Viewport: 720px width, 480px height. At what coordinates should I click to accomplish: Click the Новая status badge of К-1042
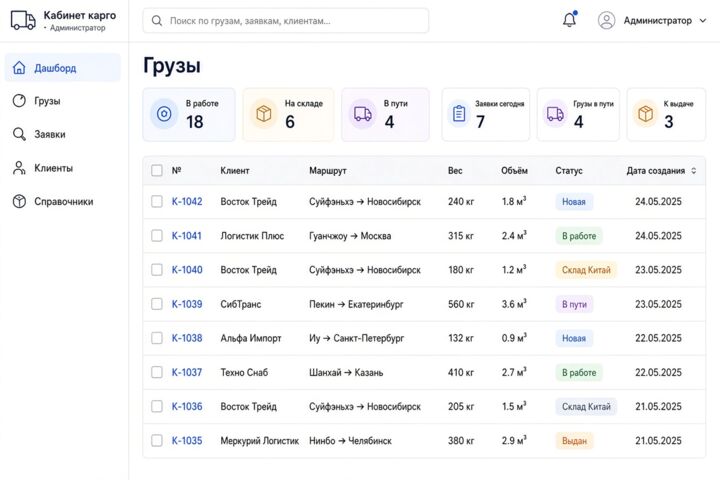574,201
